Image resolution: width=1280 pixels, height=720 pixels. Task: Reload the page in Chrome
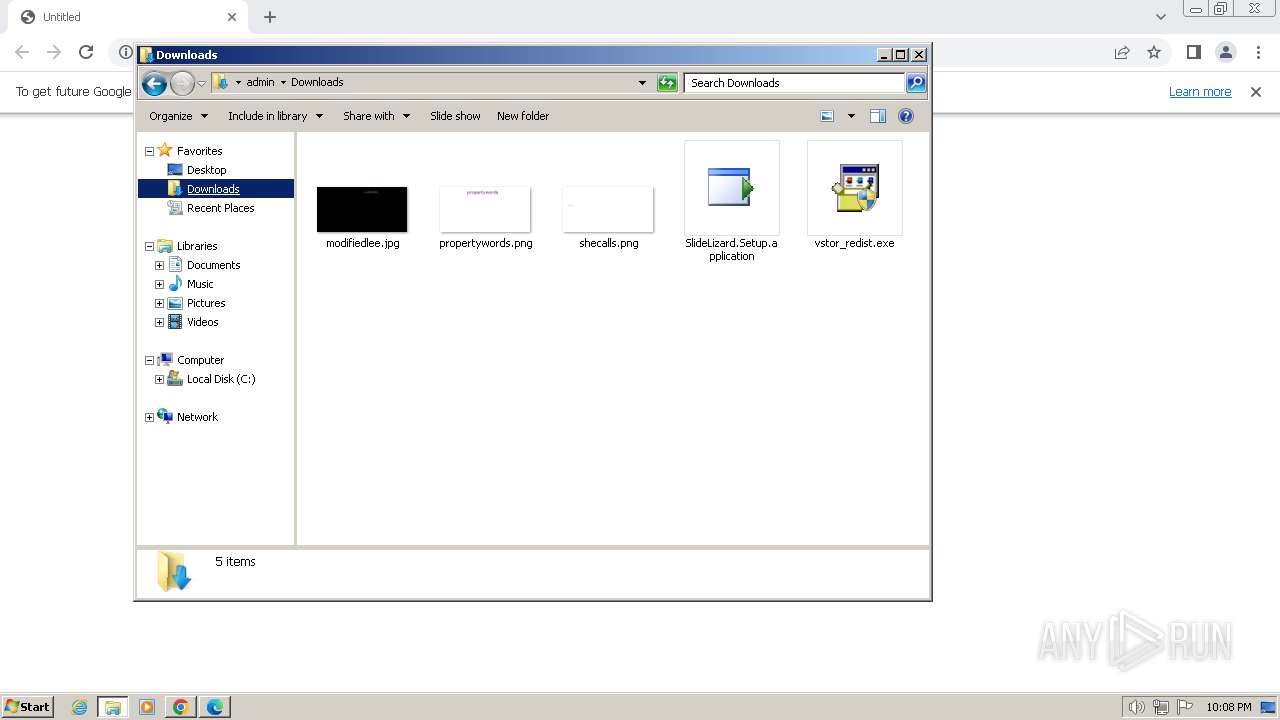[x=86, y=52]
